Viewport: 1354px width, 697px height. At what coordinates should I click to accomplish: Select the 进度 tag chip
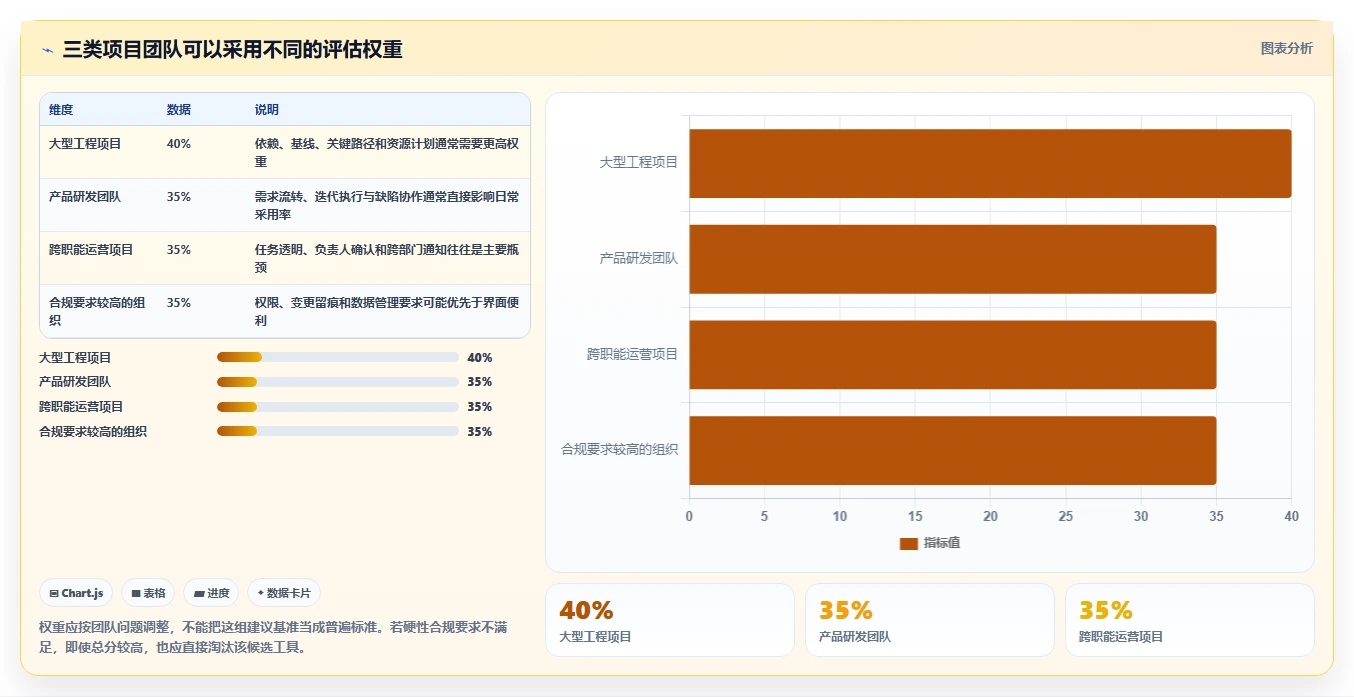pyautogui.click(x=211, y=593)
